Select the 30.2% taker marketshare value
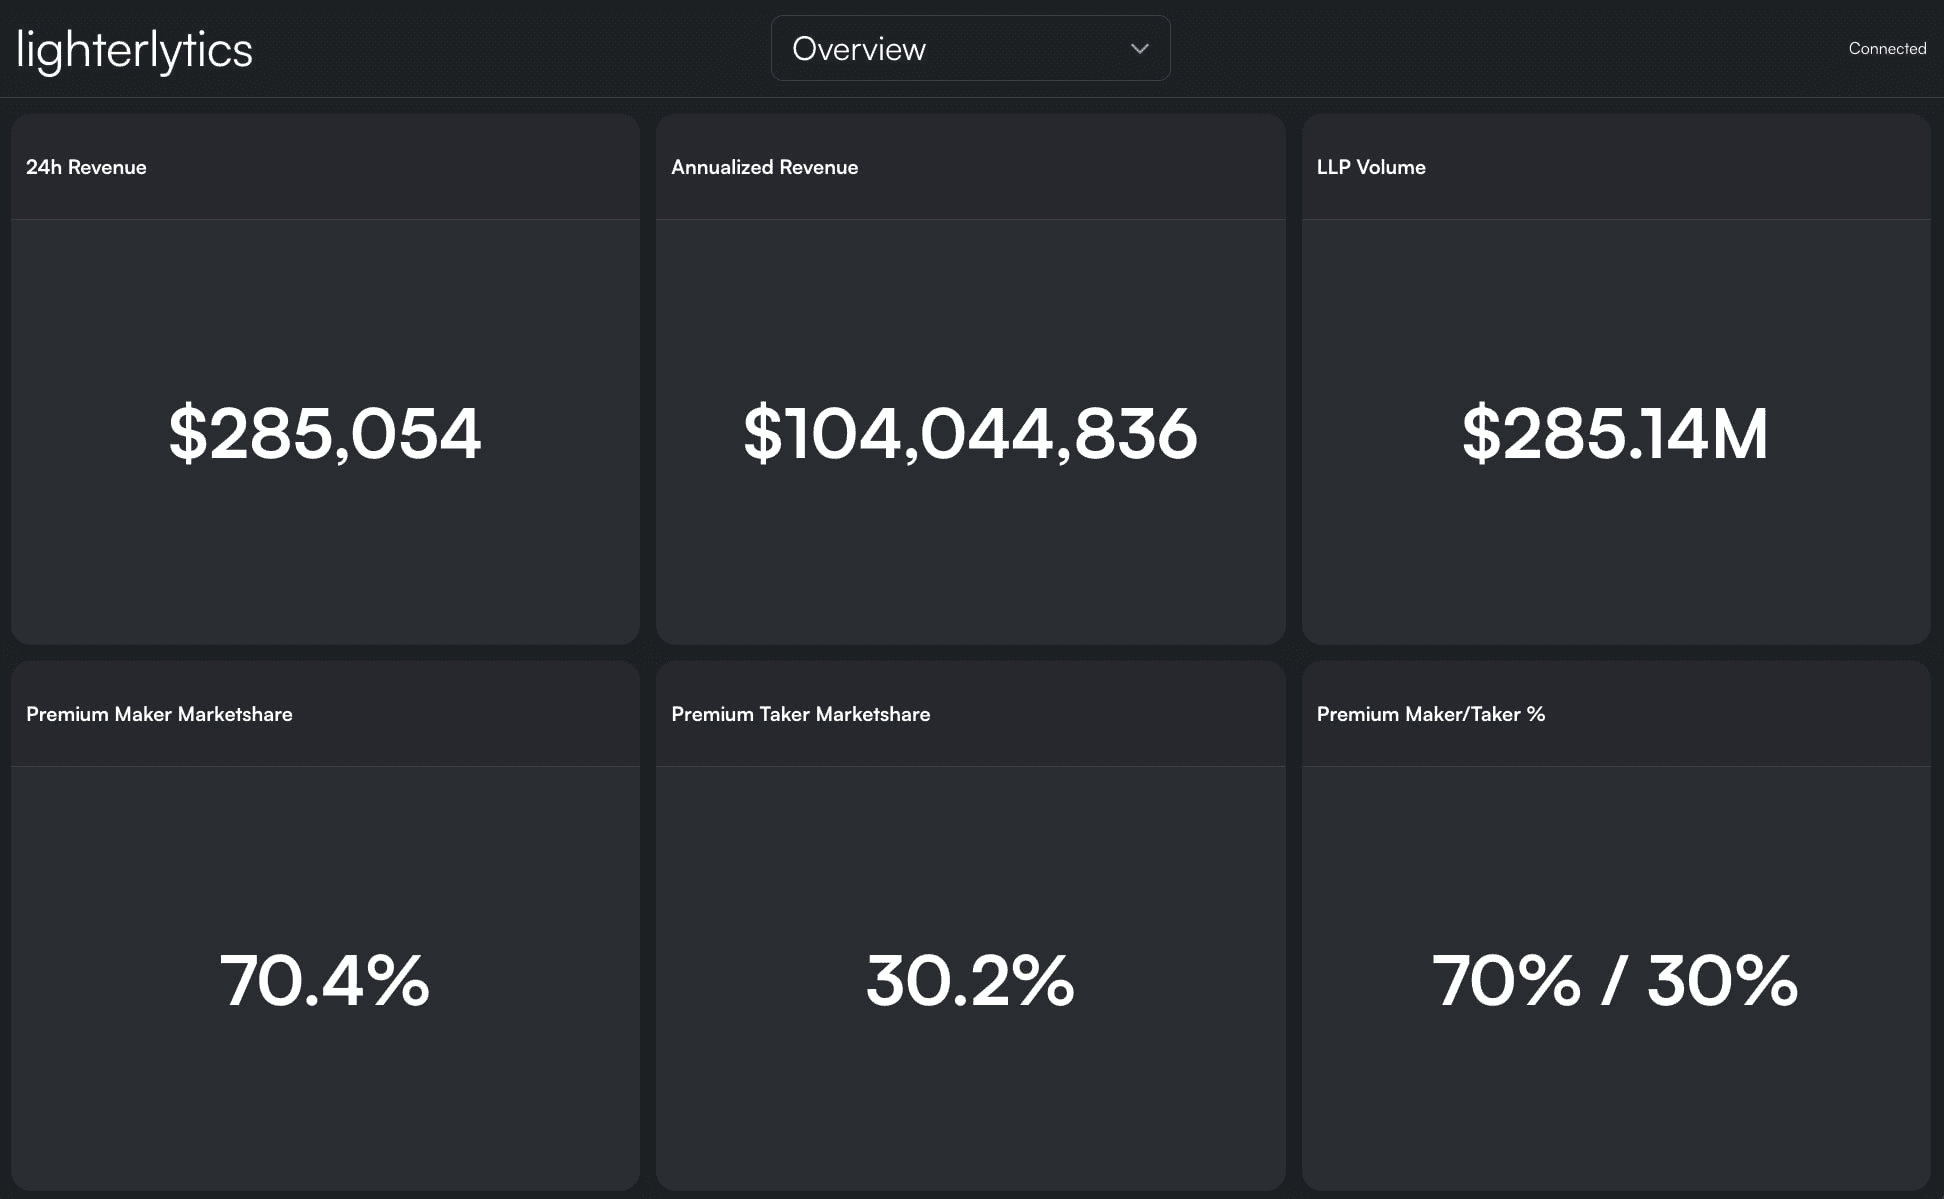The image size is (1944, 1199). pos(969,980)
